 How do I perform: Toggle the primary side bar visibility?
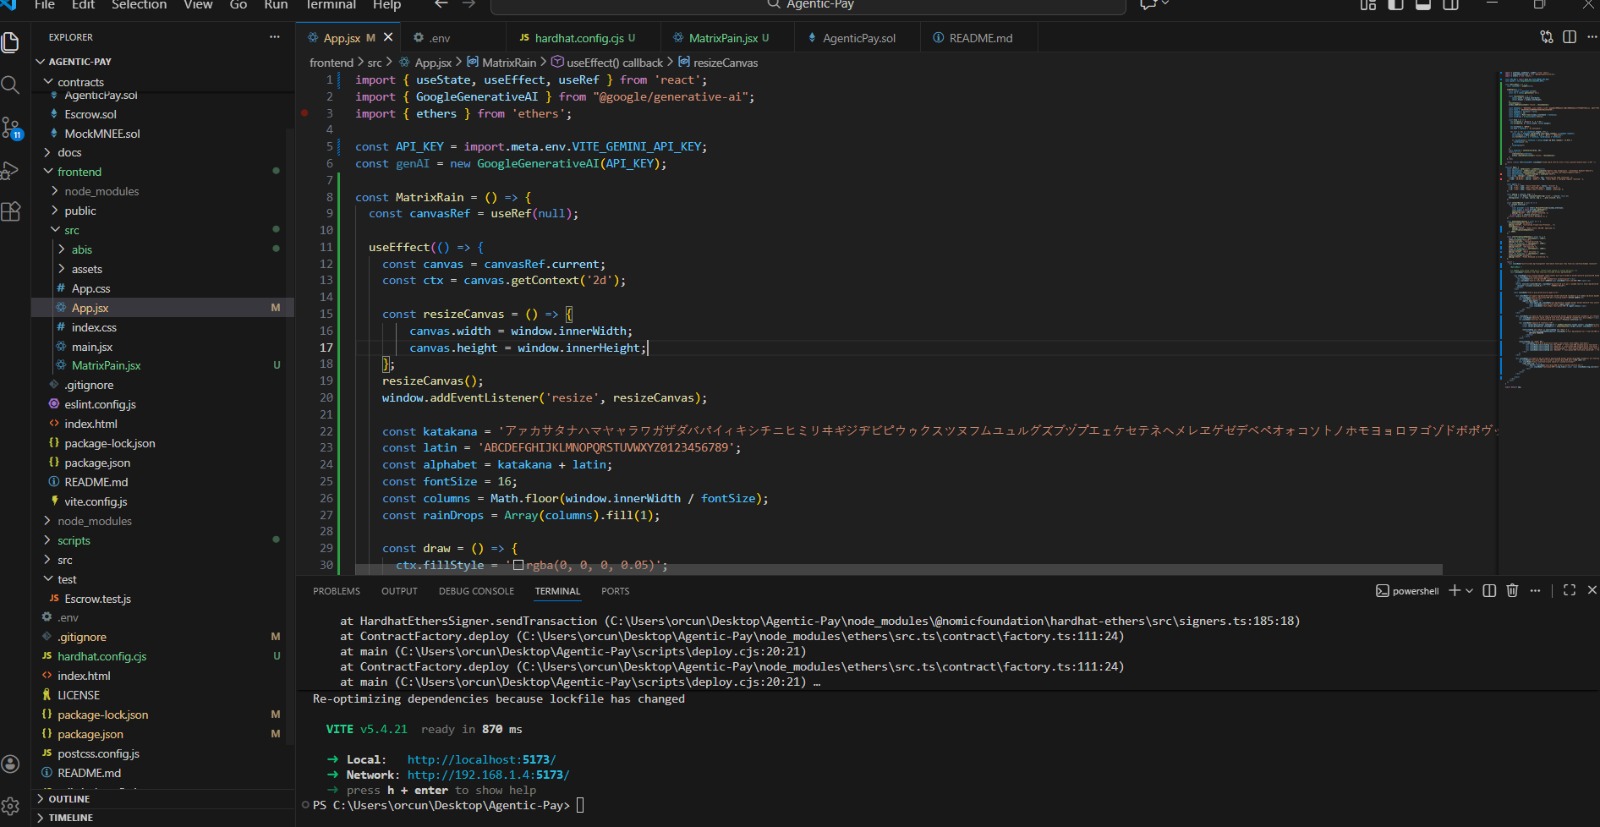1396,5
